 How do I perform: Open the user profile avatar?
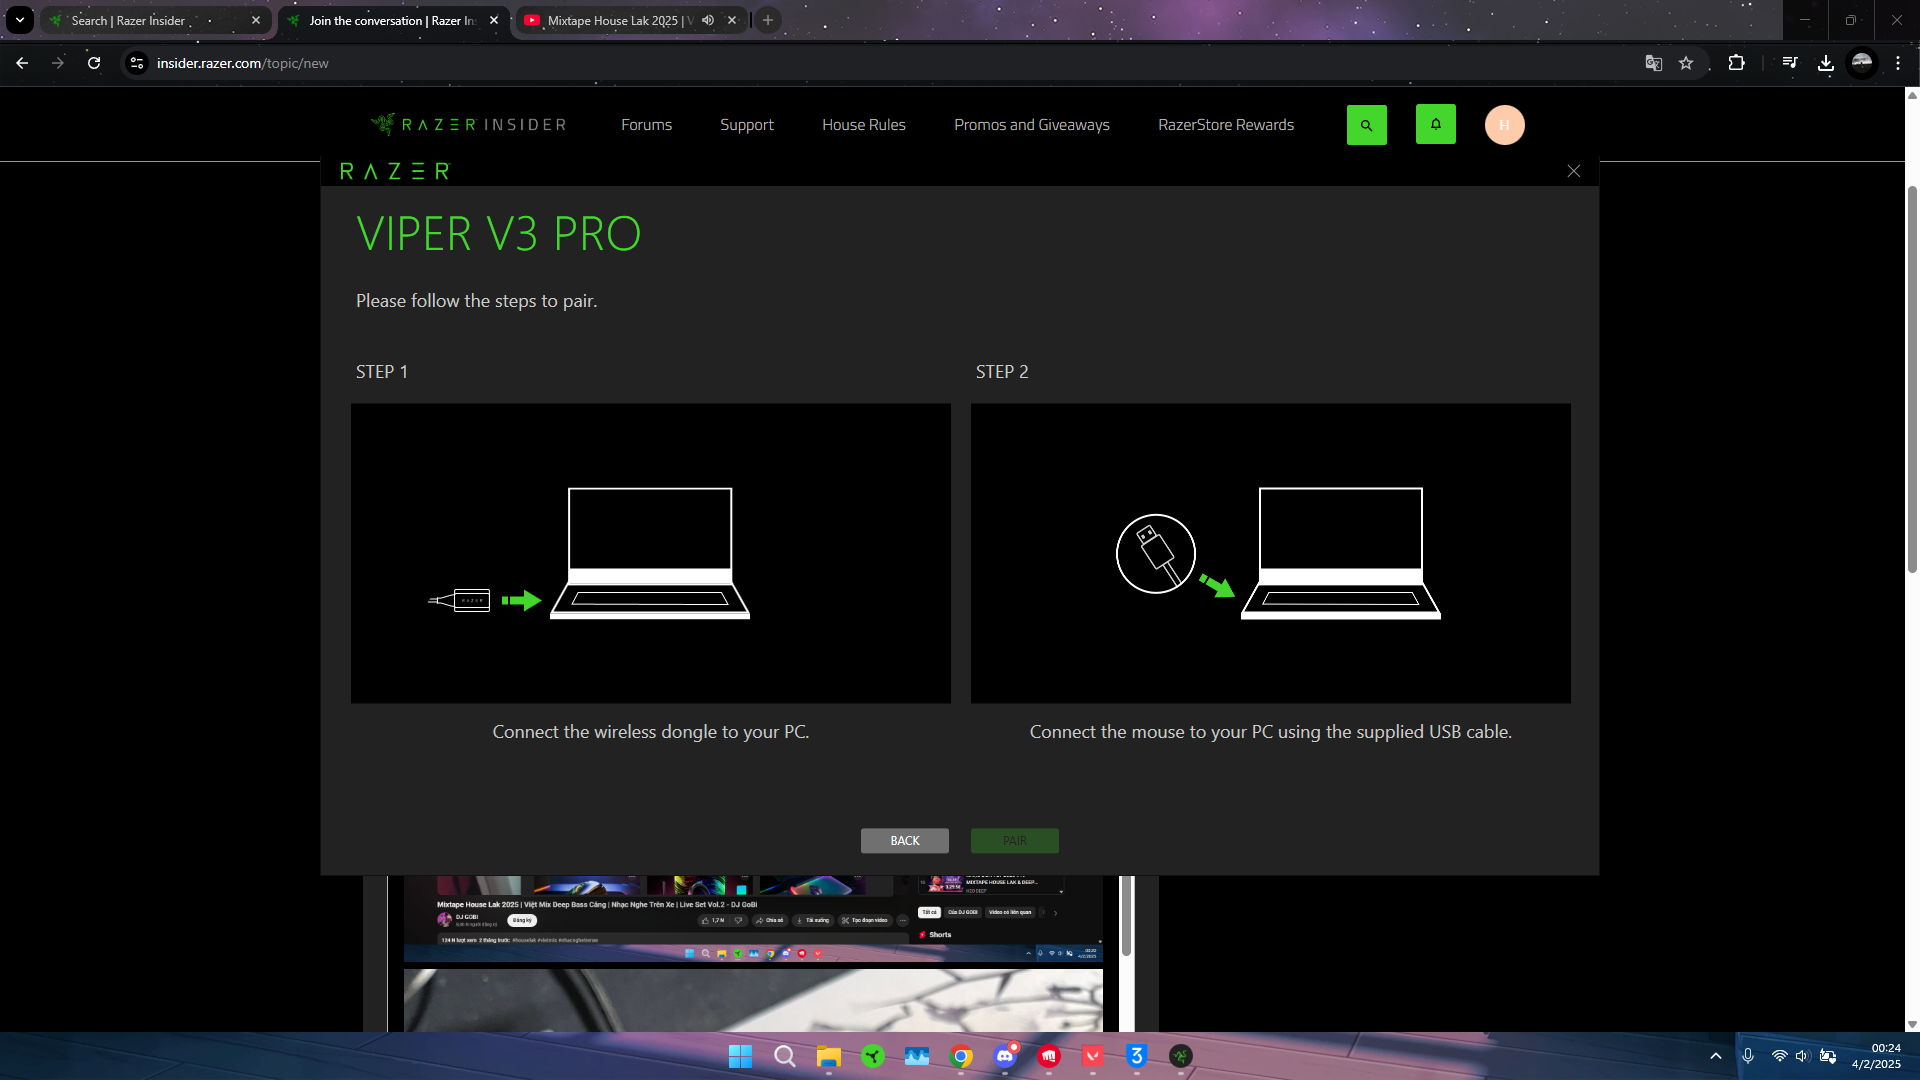click(1504, 125)
